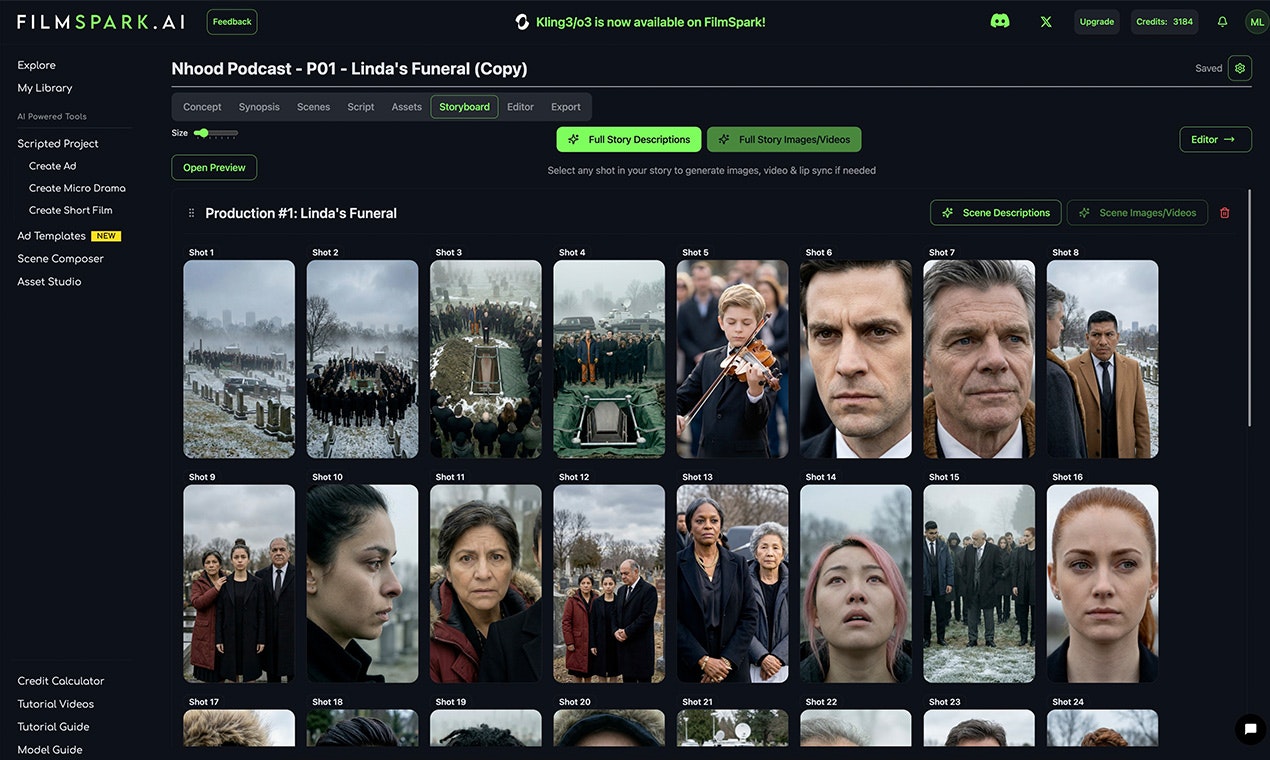This screenshot has width=1270, height=760.
Task: Open Ad Templates from the sidebar
Action: (x=49, y=235)
